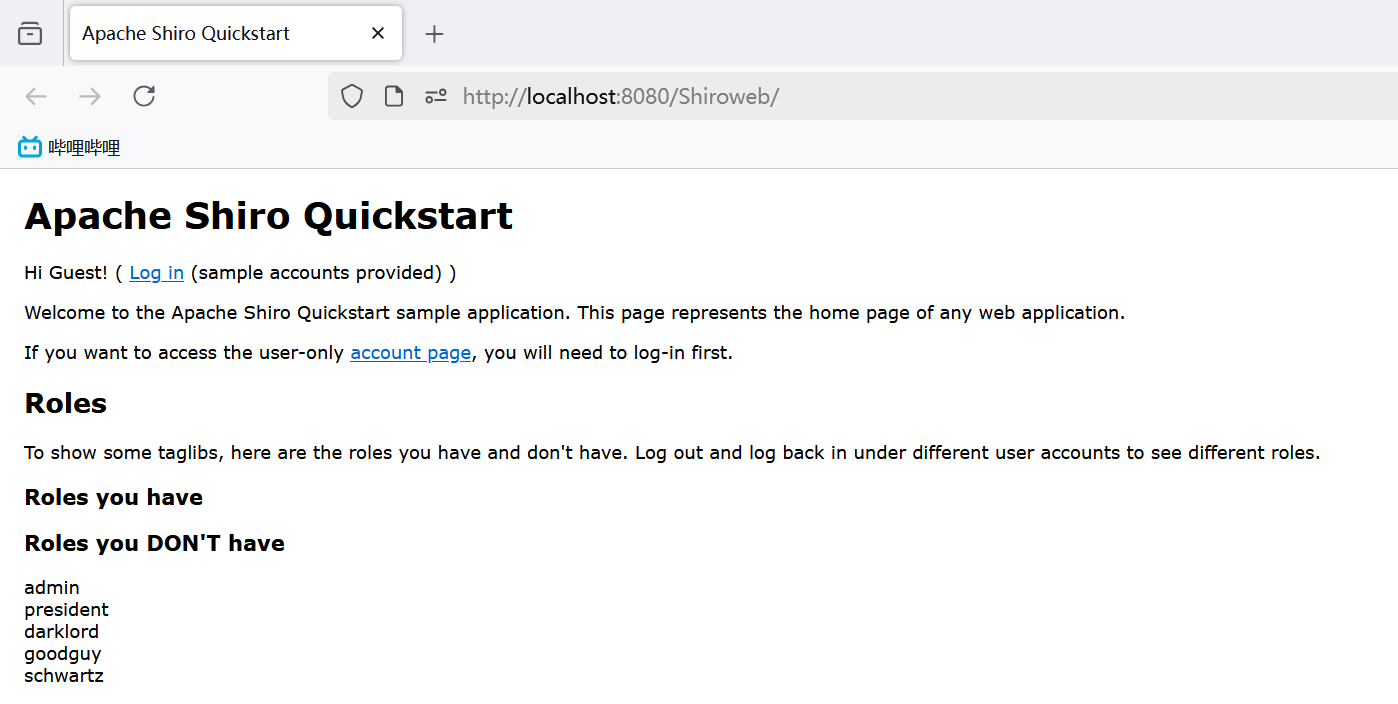The height and width of the screenshot is (704, 1398).
Task: Click the Apache Shiro Quickstart page heading
Action: [x=268, y=216]
